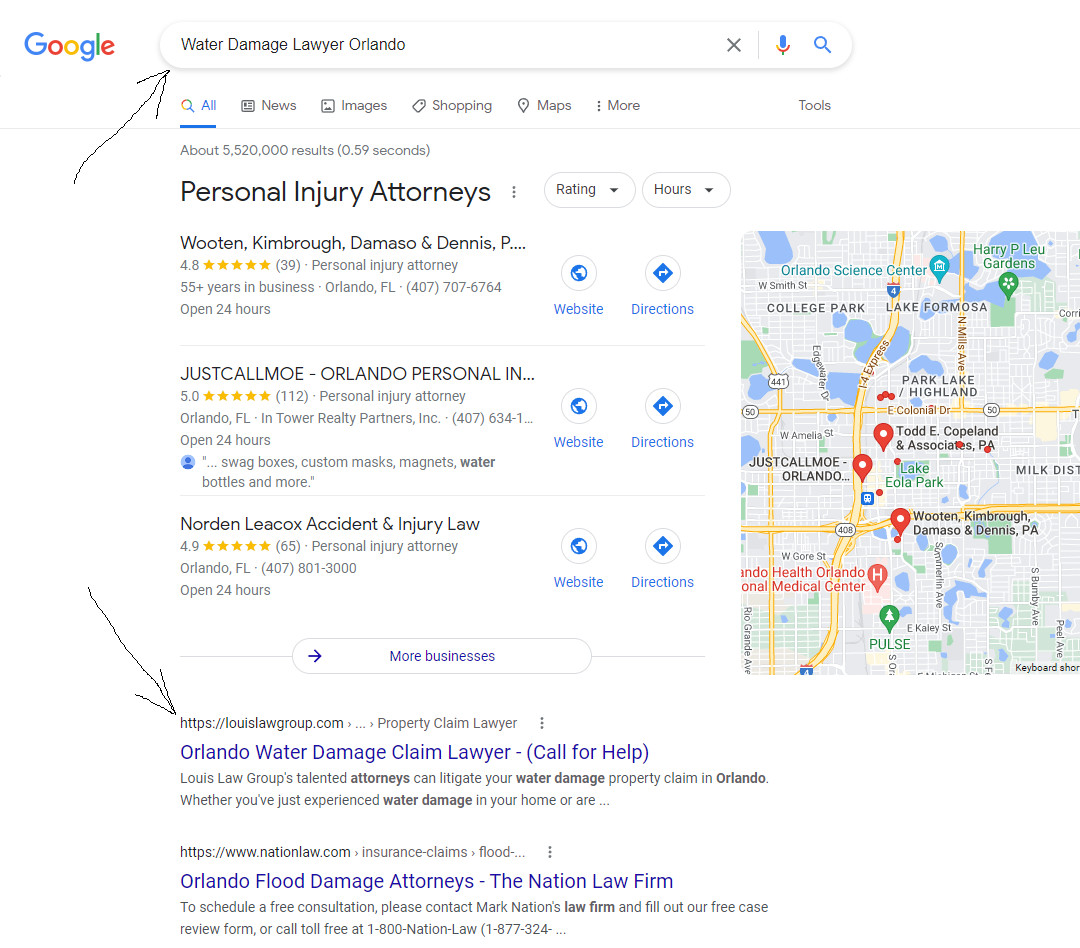Expand the Hours filter dropdown
The image size is (1080, 948).
coord(686,189)
